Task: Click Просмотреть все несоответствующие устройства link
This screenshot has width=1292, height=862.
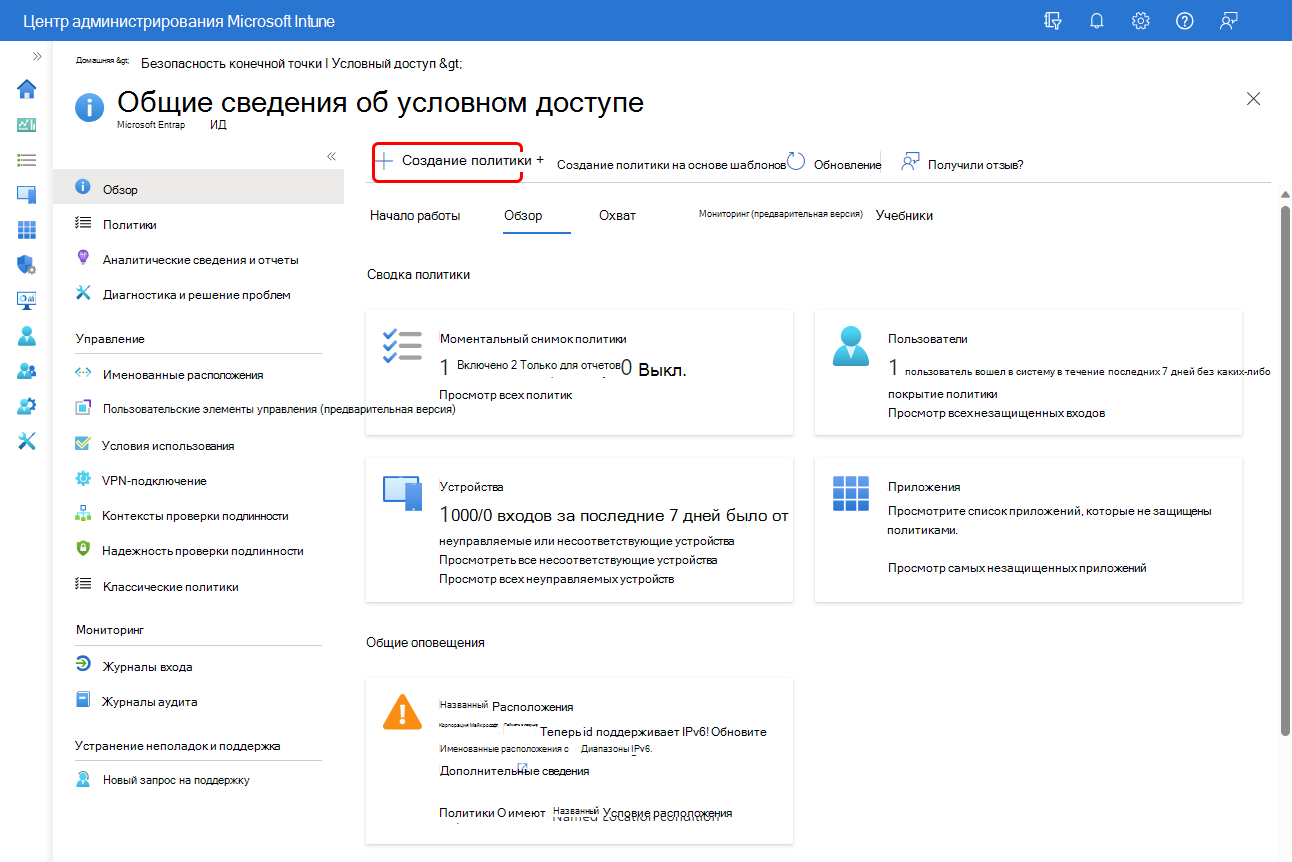Action: 578,559
